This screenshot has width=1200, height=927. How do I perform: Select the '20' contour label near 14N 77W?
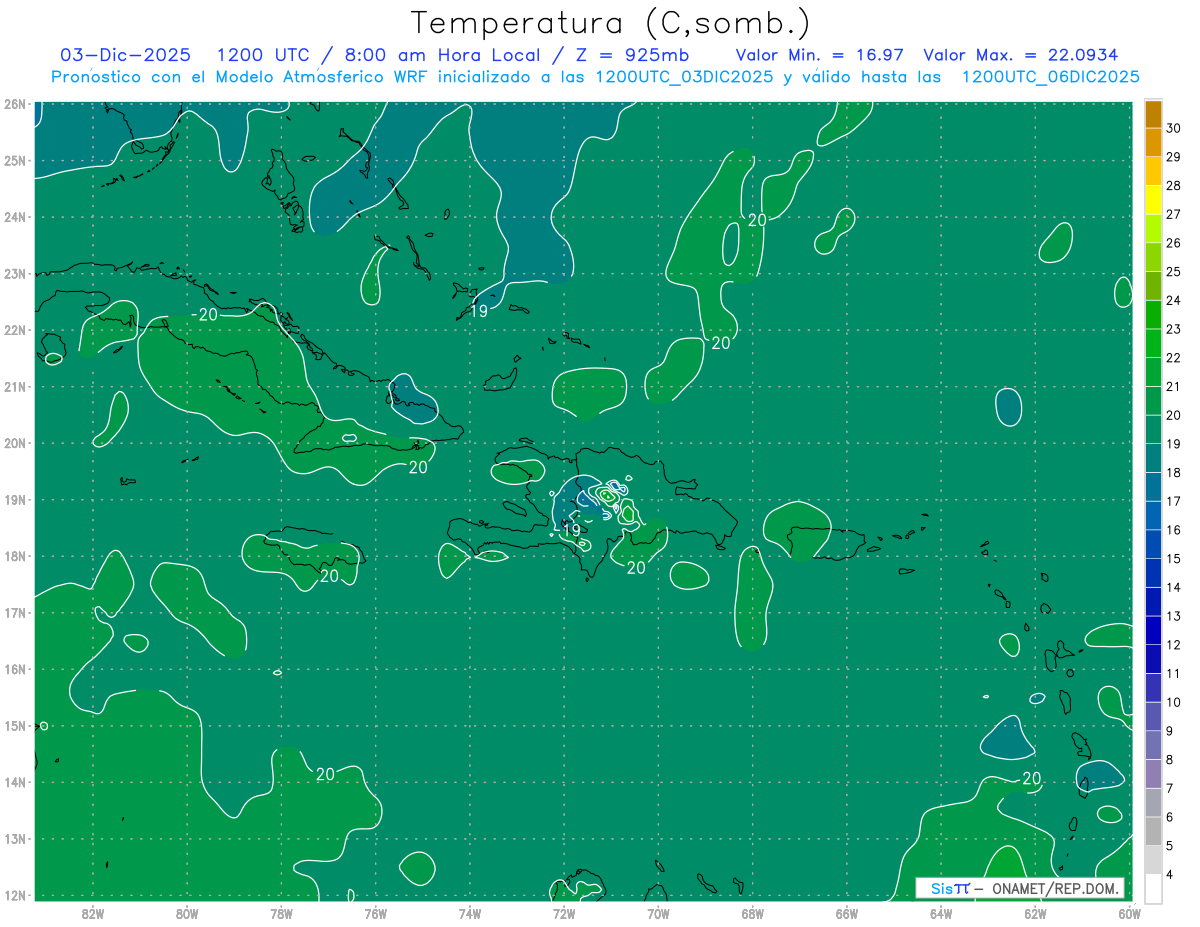point(325,774)
